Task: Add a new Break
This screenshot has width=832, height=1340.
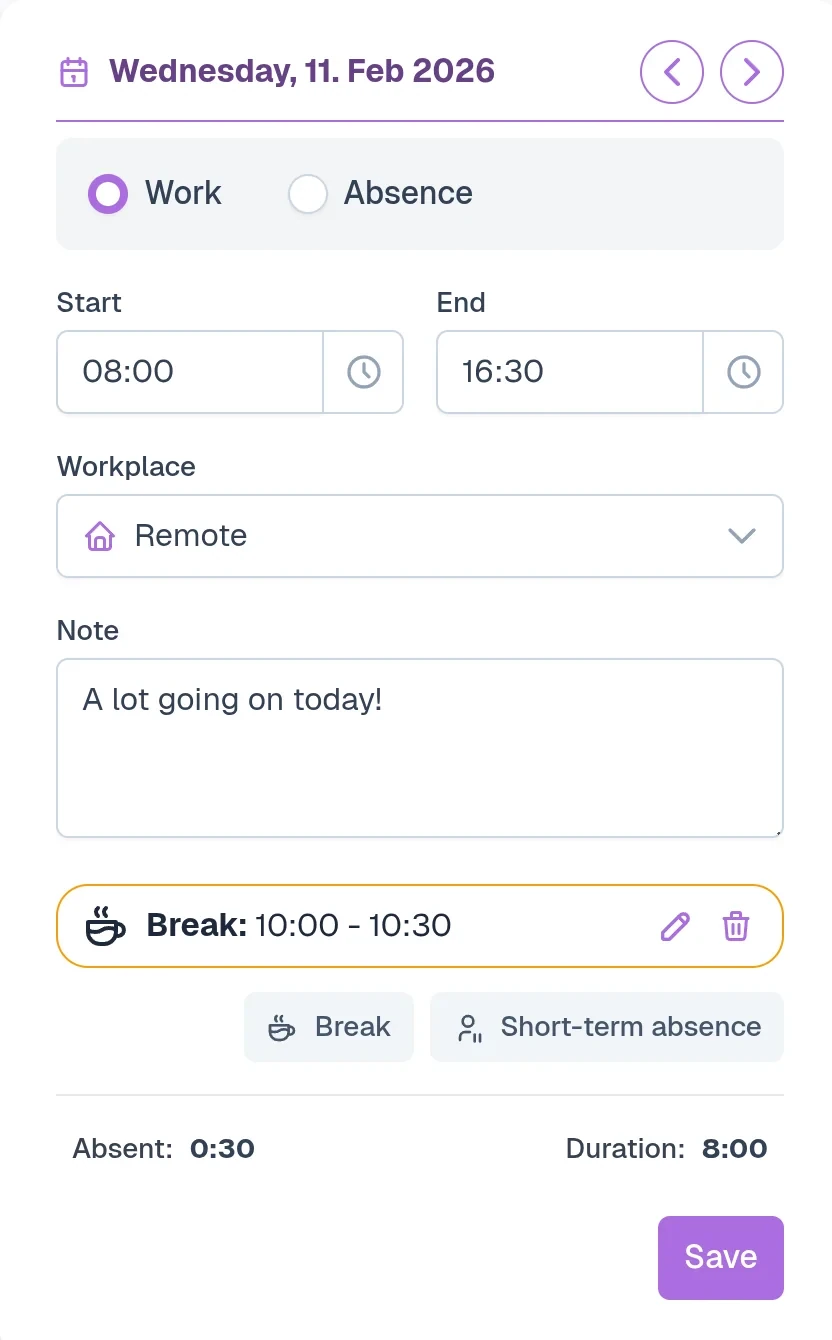Action: (329, 1027)
